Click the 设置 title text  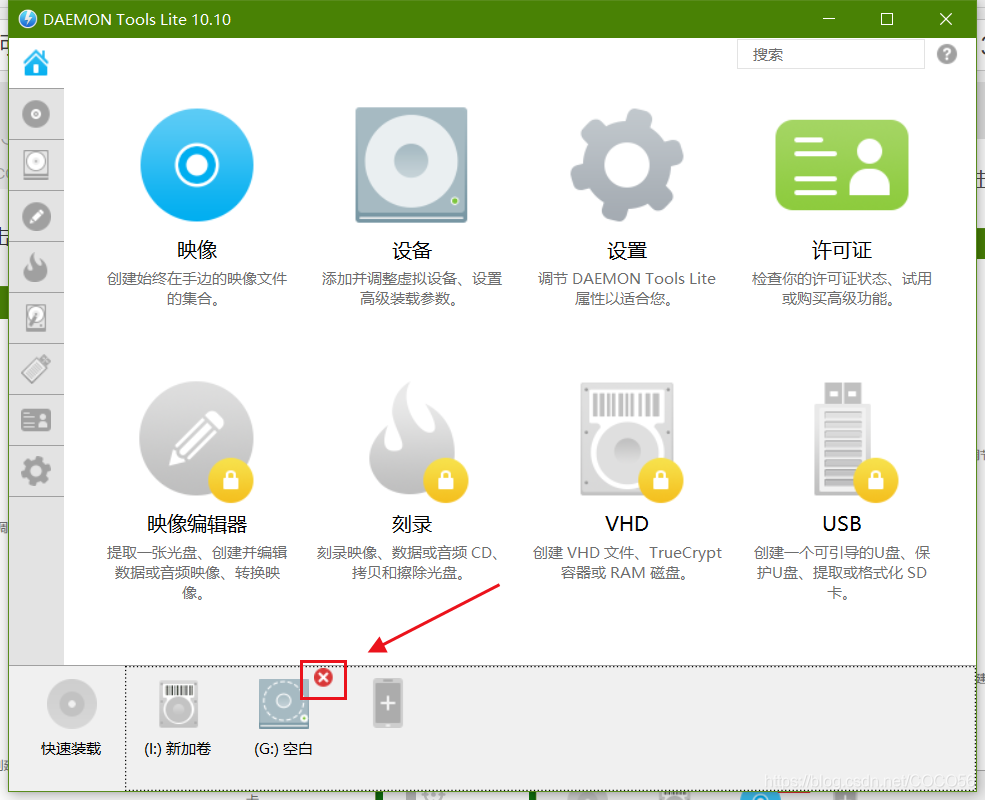click(x=626, y=251)
